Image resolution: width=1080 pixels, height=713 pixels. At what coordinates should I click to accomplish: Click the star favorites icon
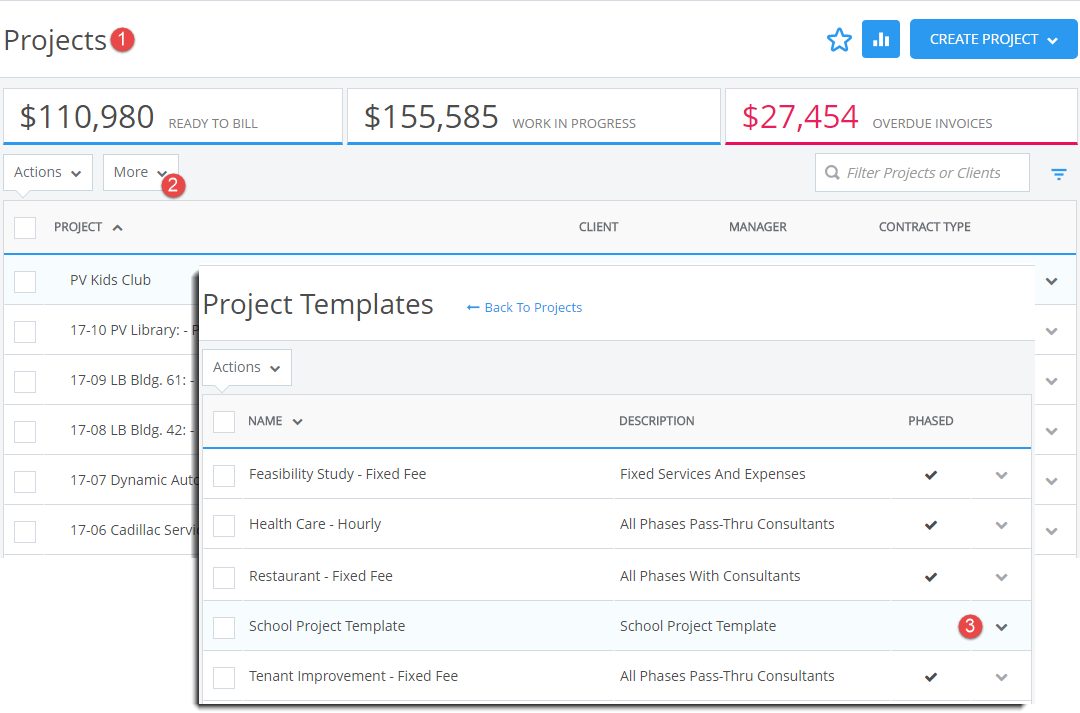click(x=839, y=39)
